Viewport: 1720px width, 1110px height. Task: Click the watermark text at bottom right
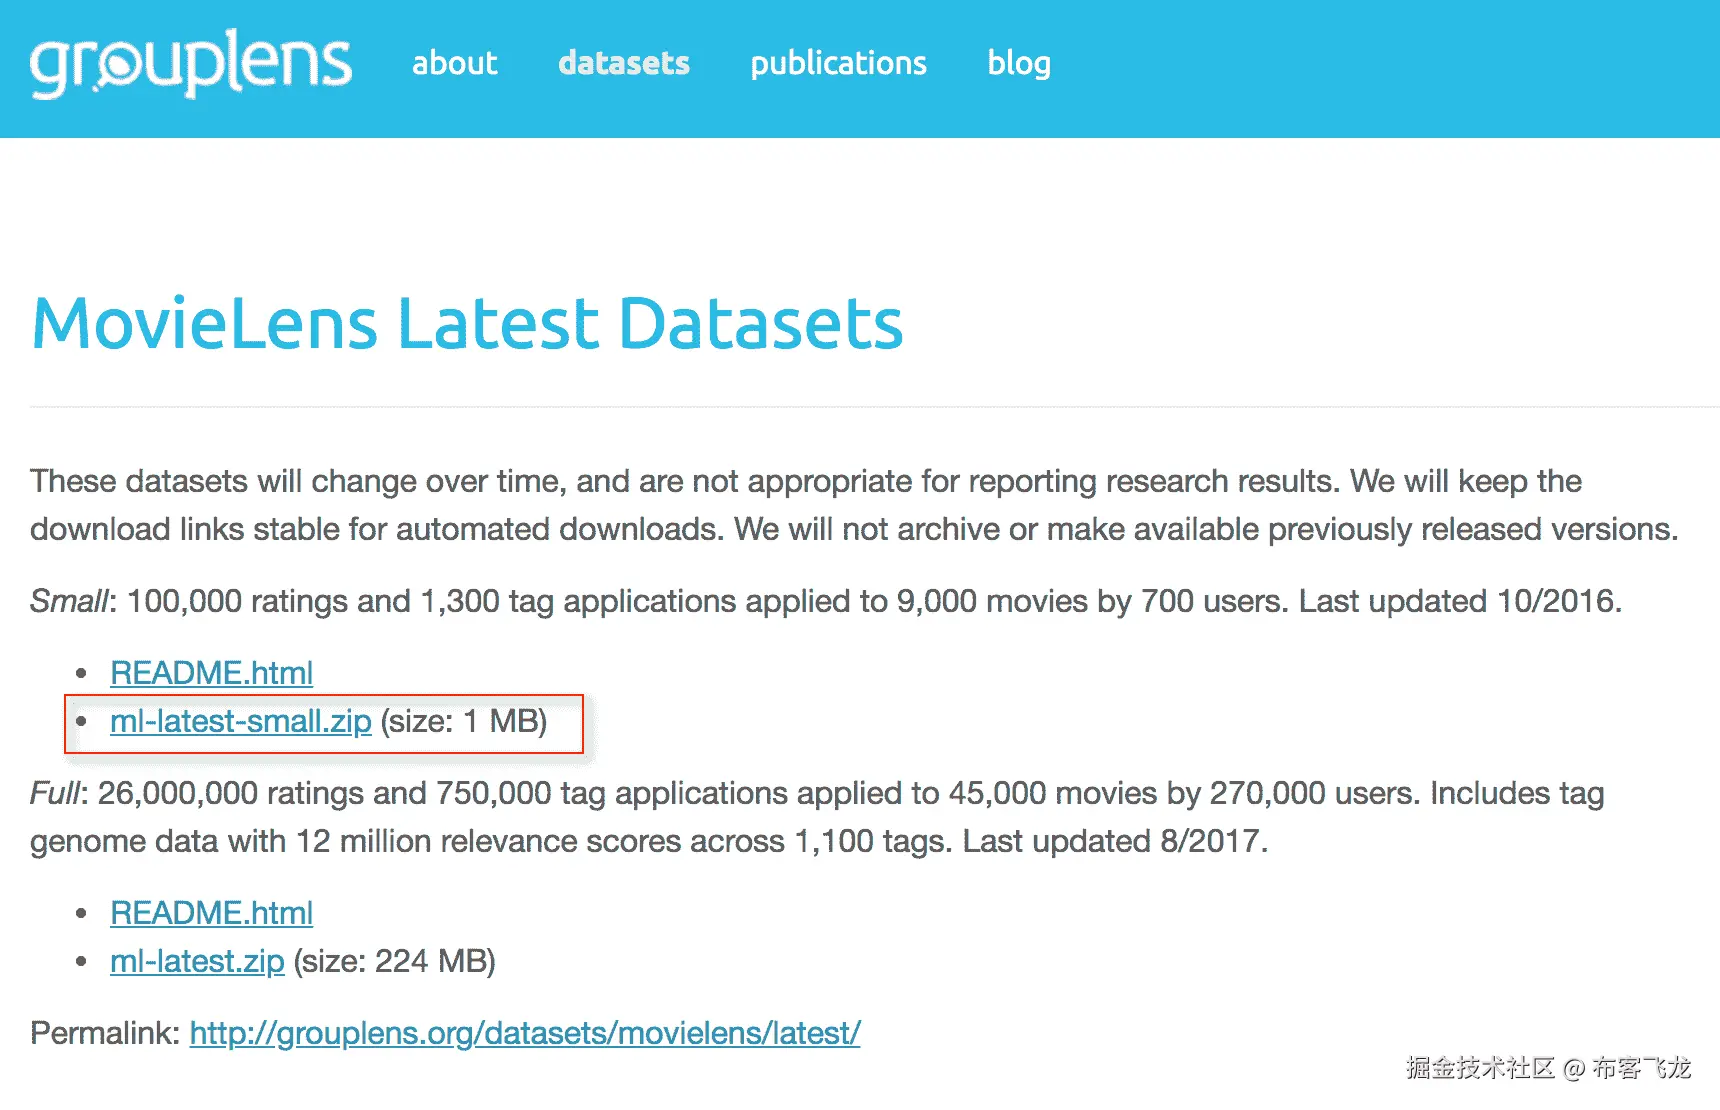tap(1547, 1068)
